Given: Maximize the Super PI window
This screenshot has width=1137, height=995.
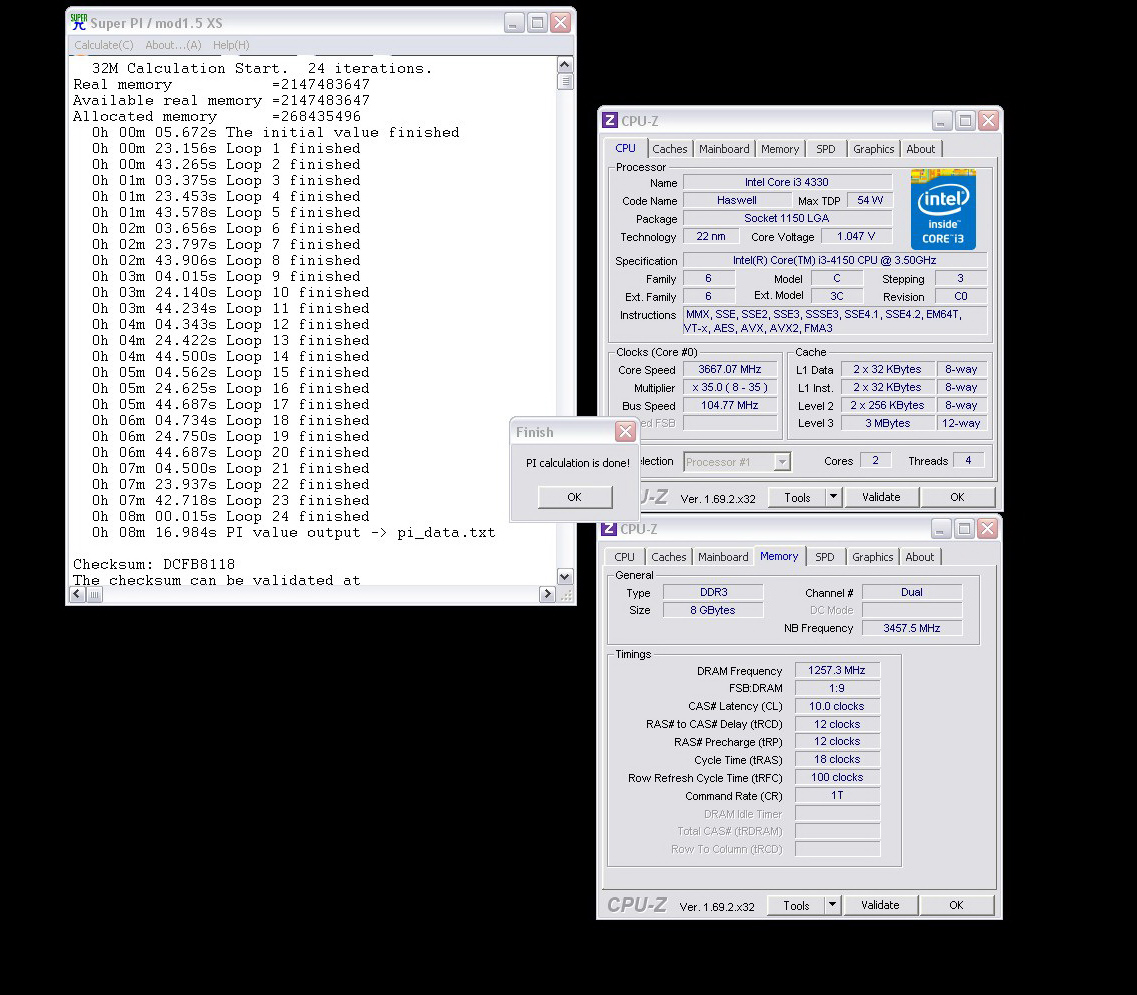Looking at the screenshot, I should [x=537, y=22].
